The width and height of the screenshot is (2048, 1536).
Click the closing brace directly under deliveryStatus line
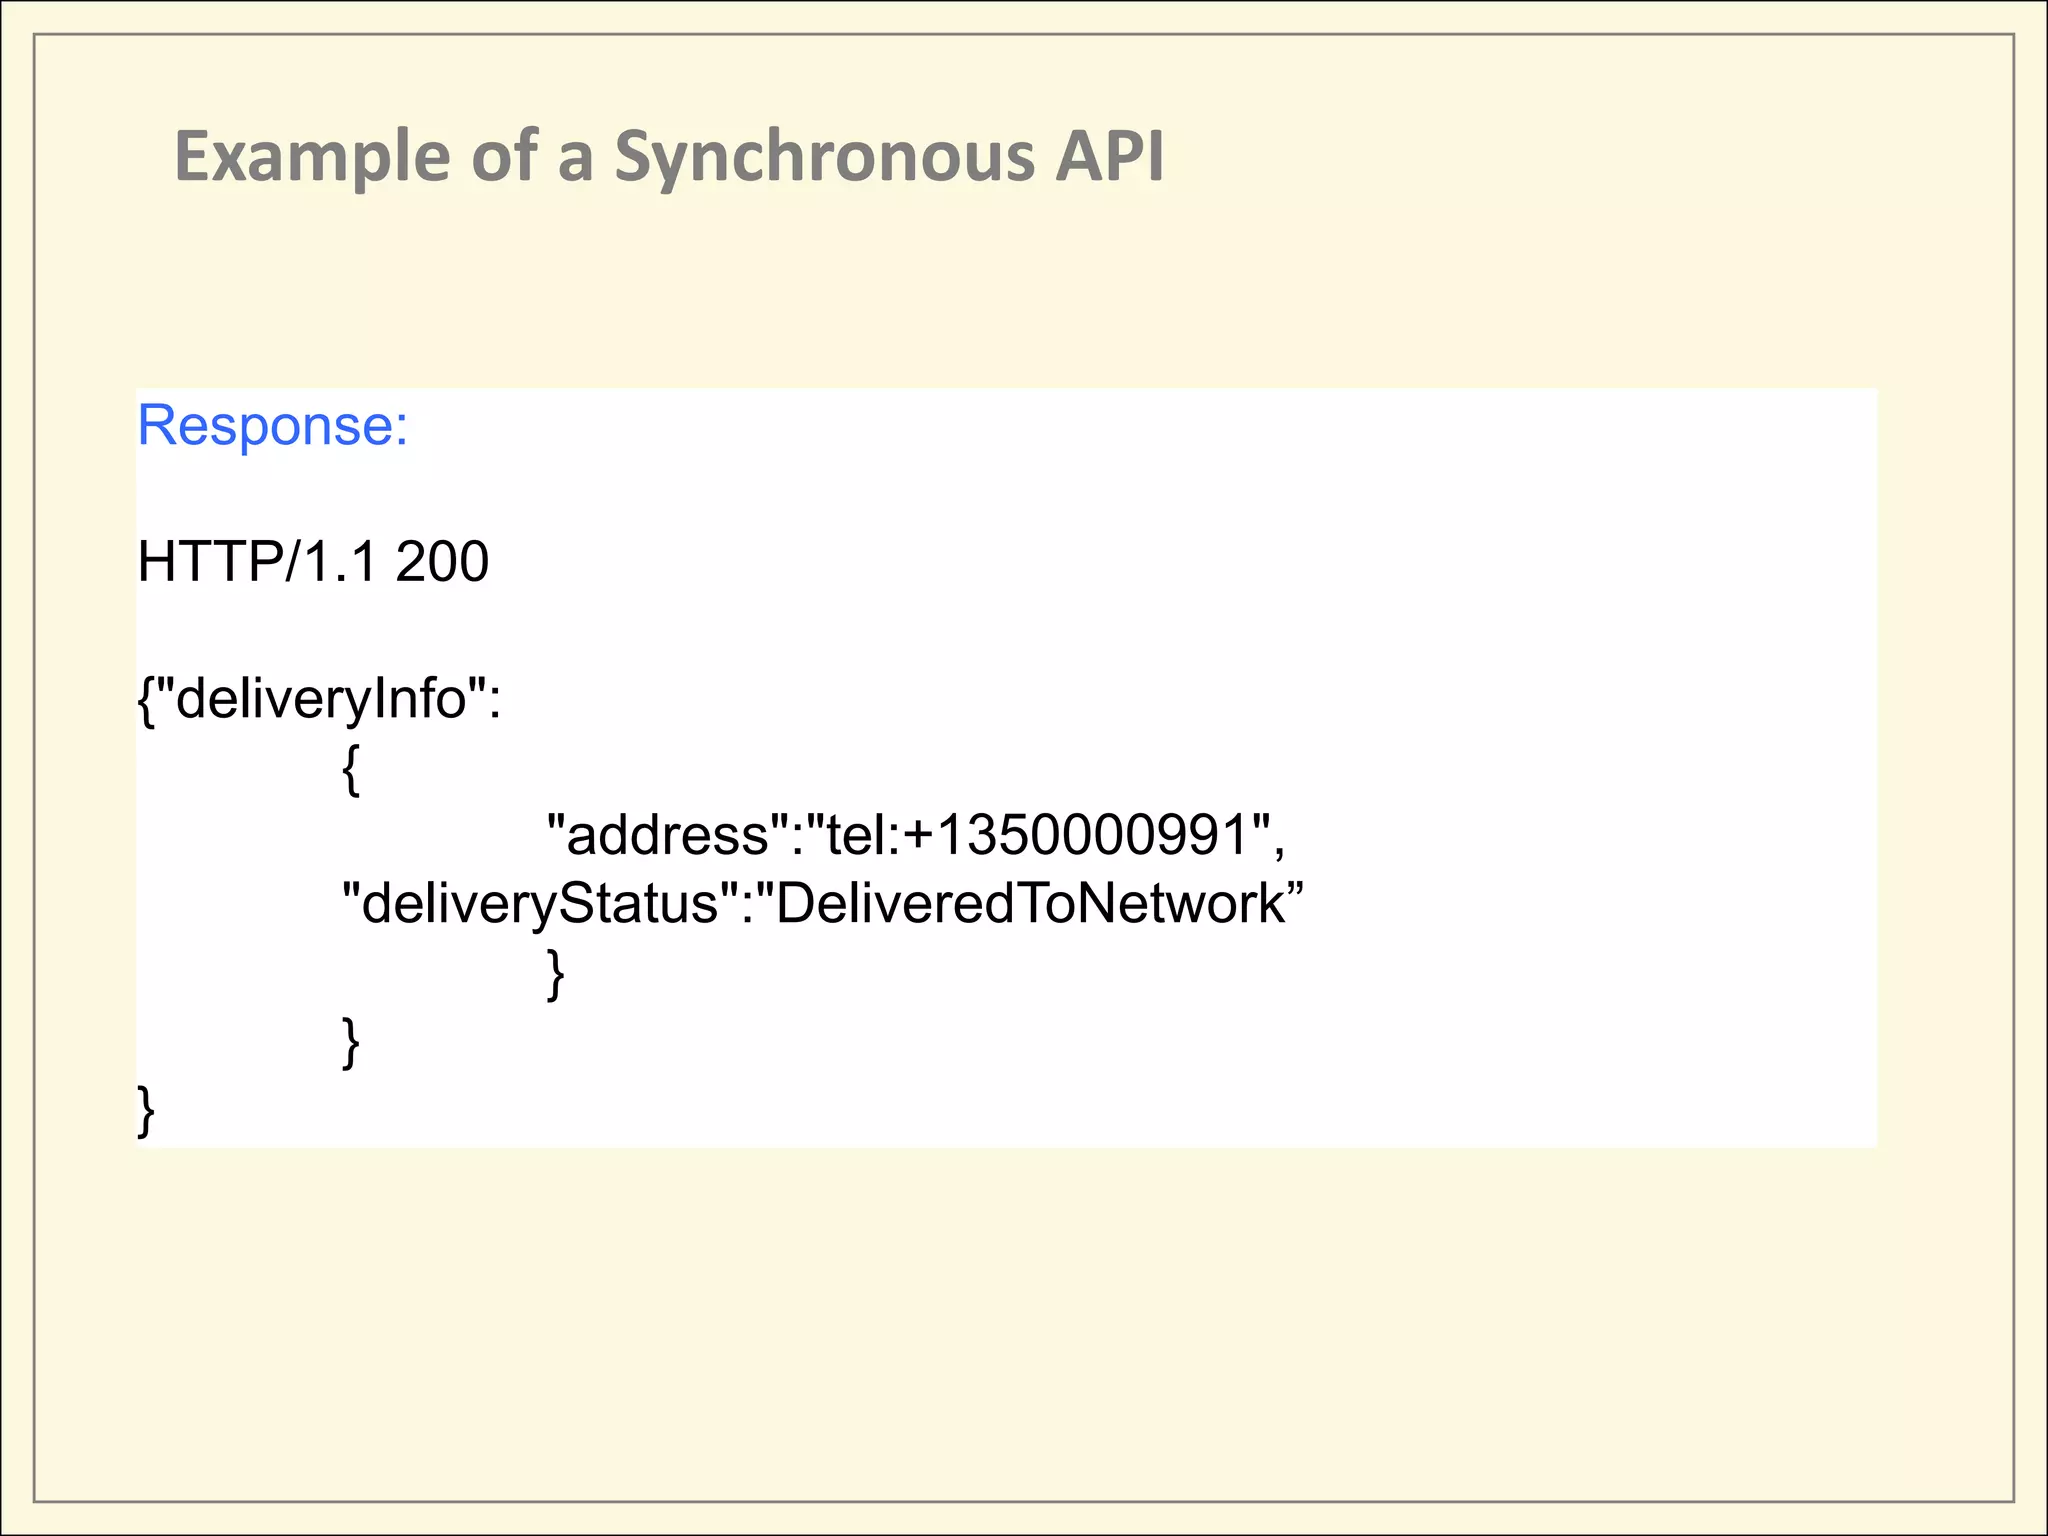556,973
